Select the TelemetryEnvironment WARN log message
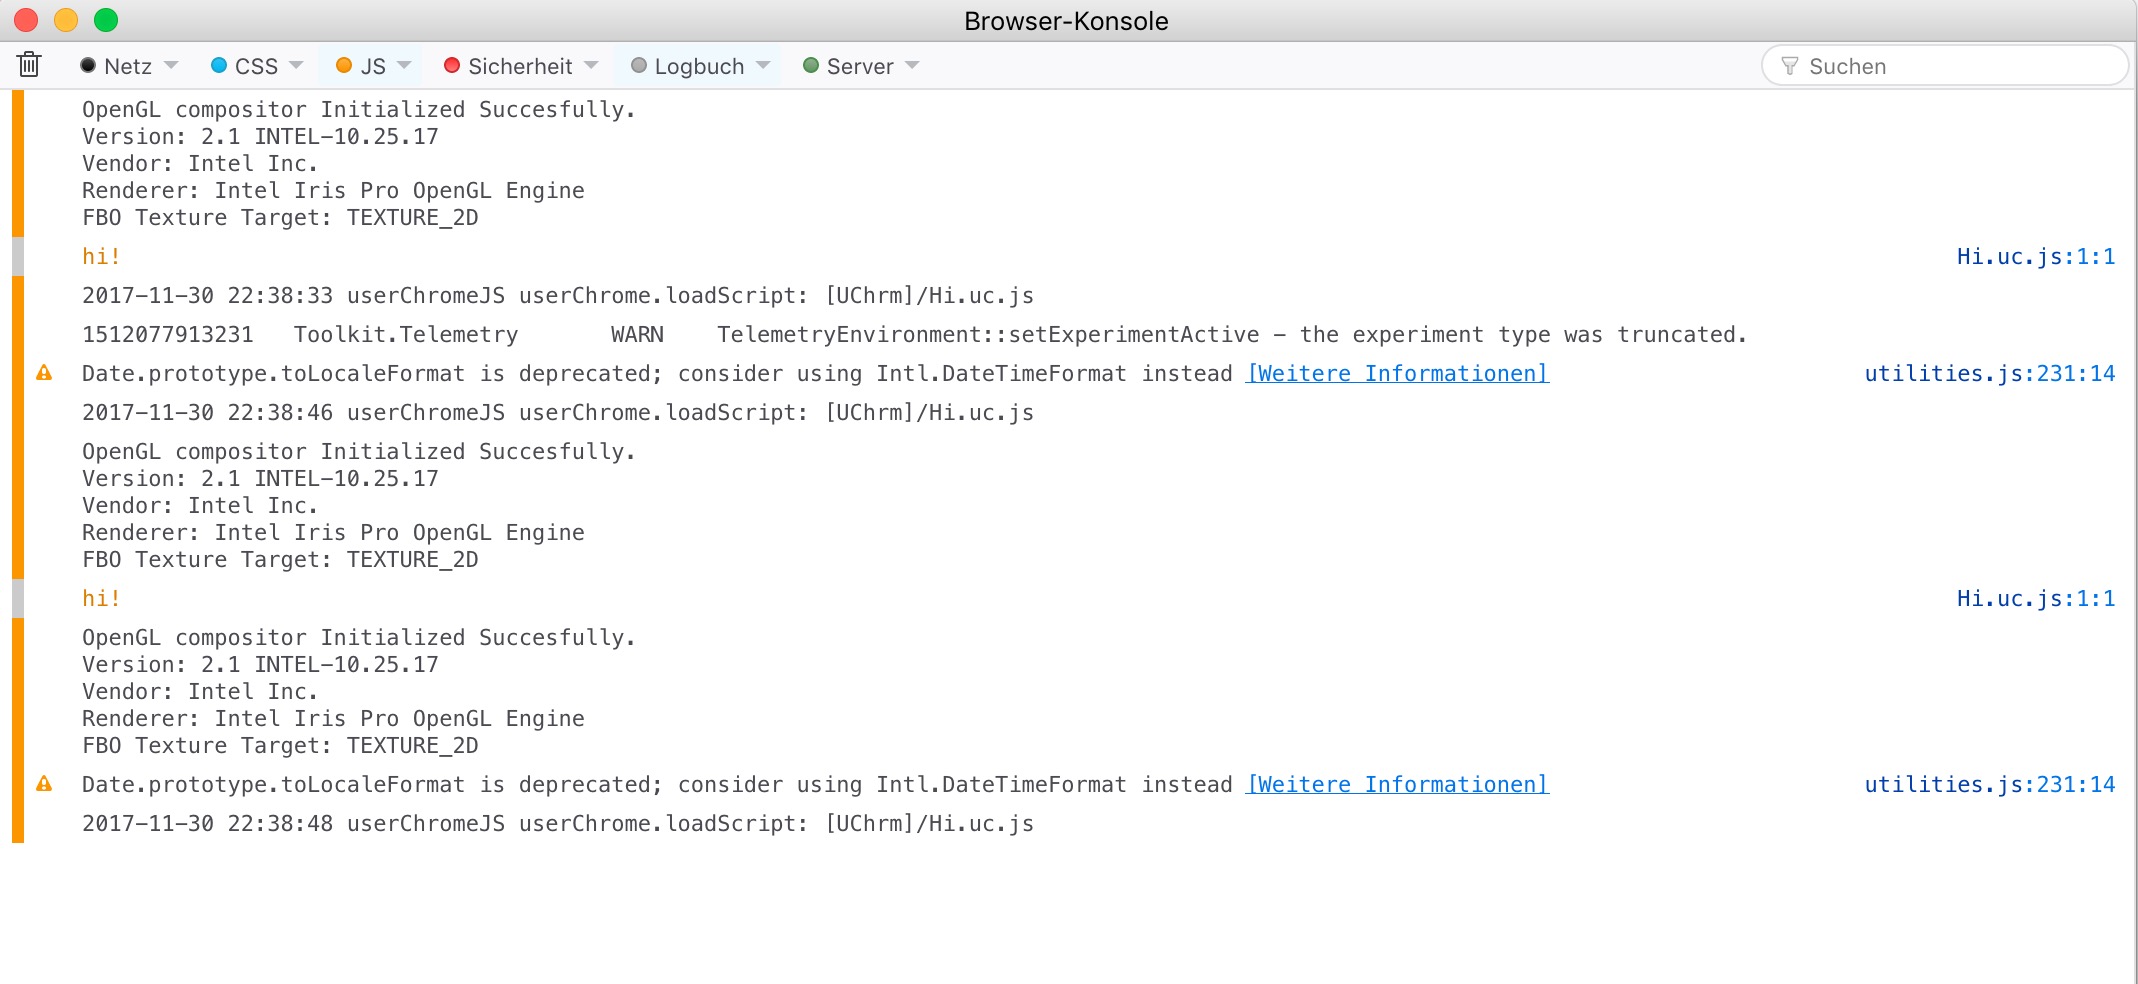The image size is (2138, 984). pyautogui.click(x=913, y=335)
